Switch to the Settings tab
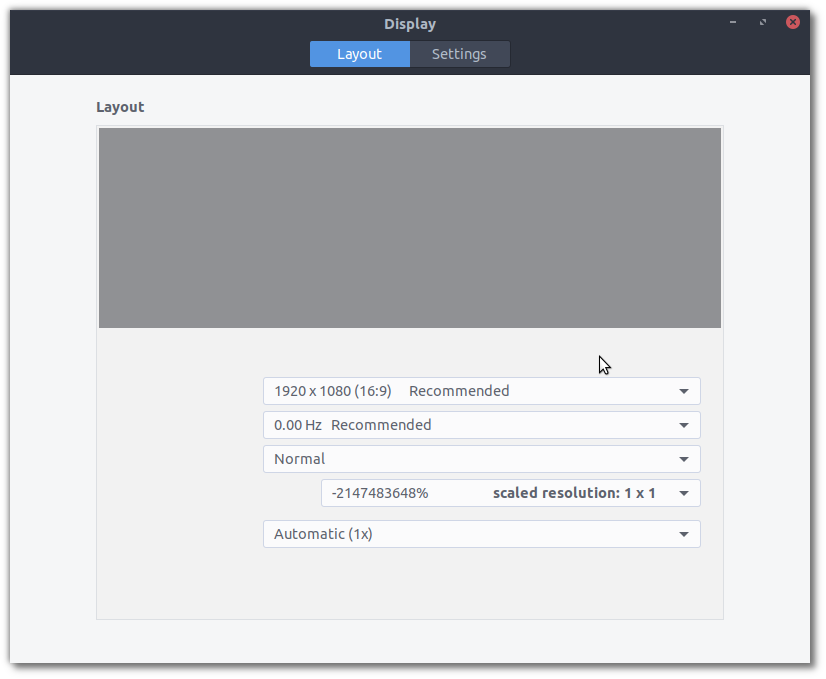 [x=459, y=54]
